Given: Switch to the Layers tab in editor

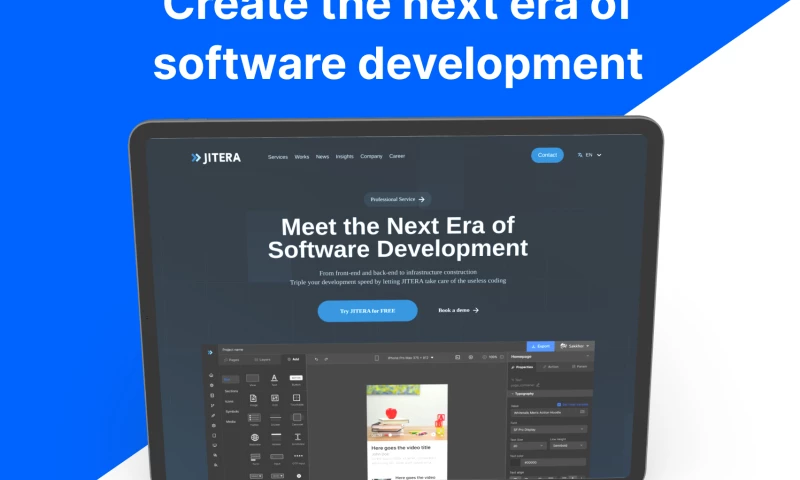Looking at the screenshot, I should (263, 360).
